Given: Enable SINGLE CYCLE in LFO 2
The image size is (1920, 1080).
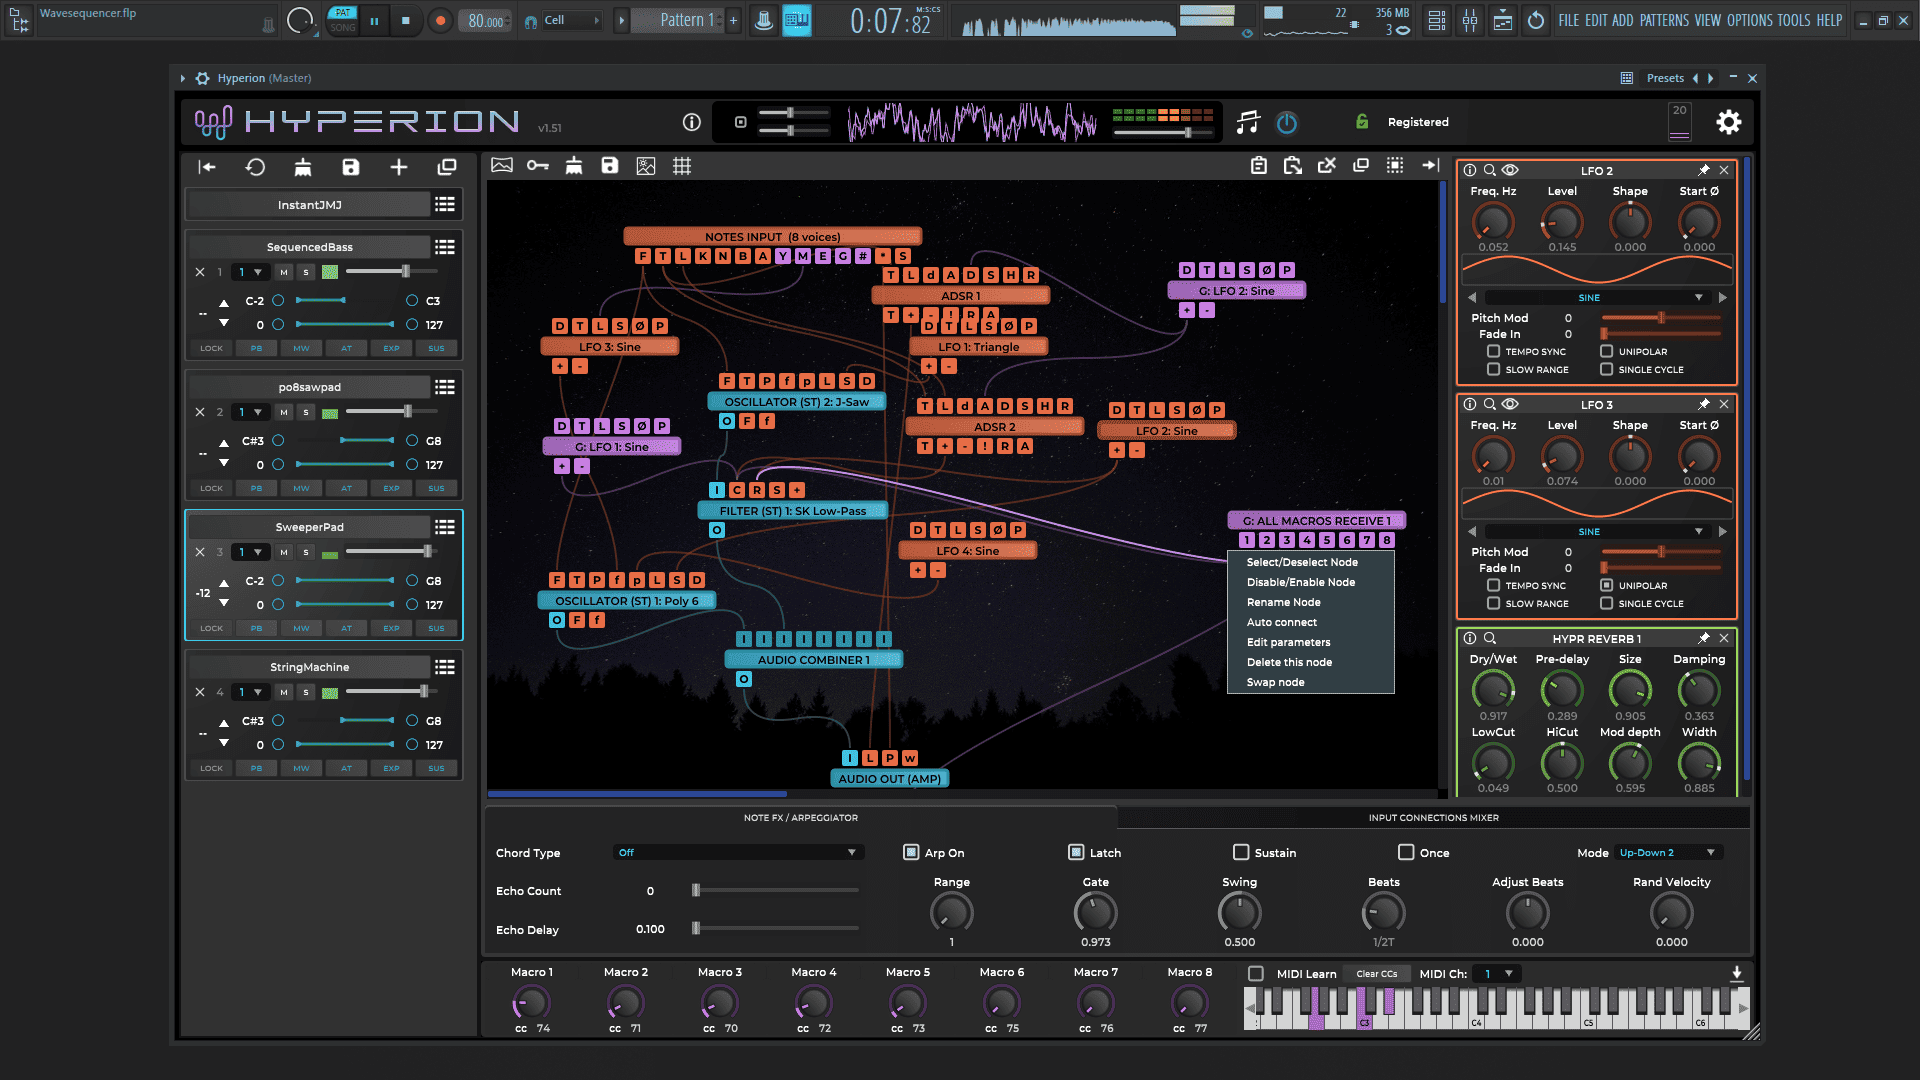Looking at the screenshot, I should (x=1606, y=369).
